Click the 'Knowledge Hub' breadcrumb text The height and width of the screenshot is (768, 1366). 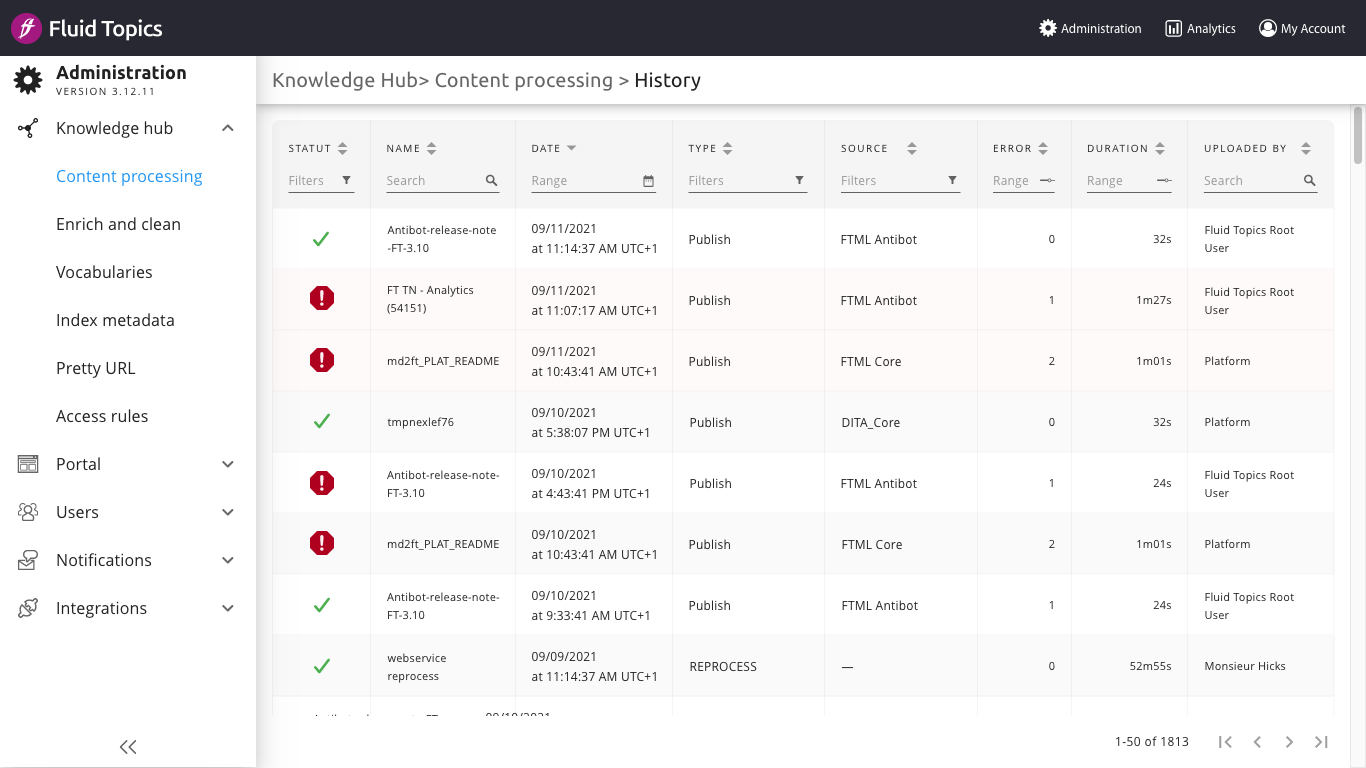pyautogui.click(x=344, y=81)
